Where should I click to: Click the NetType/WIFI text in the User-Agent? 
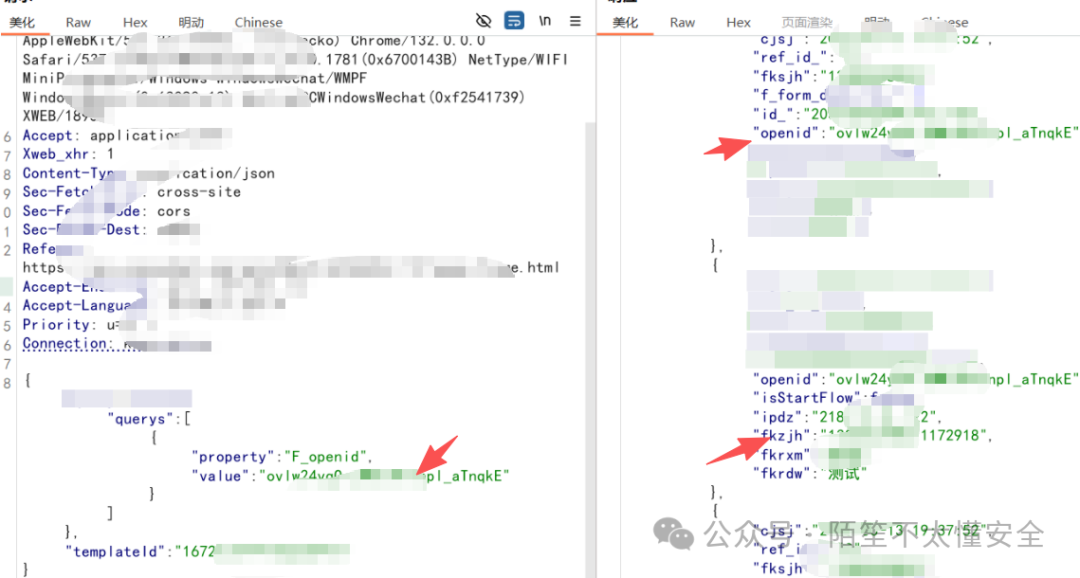(518, 60)
